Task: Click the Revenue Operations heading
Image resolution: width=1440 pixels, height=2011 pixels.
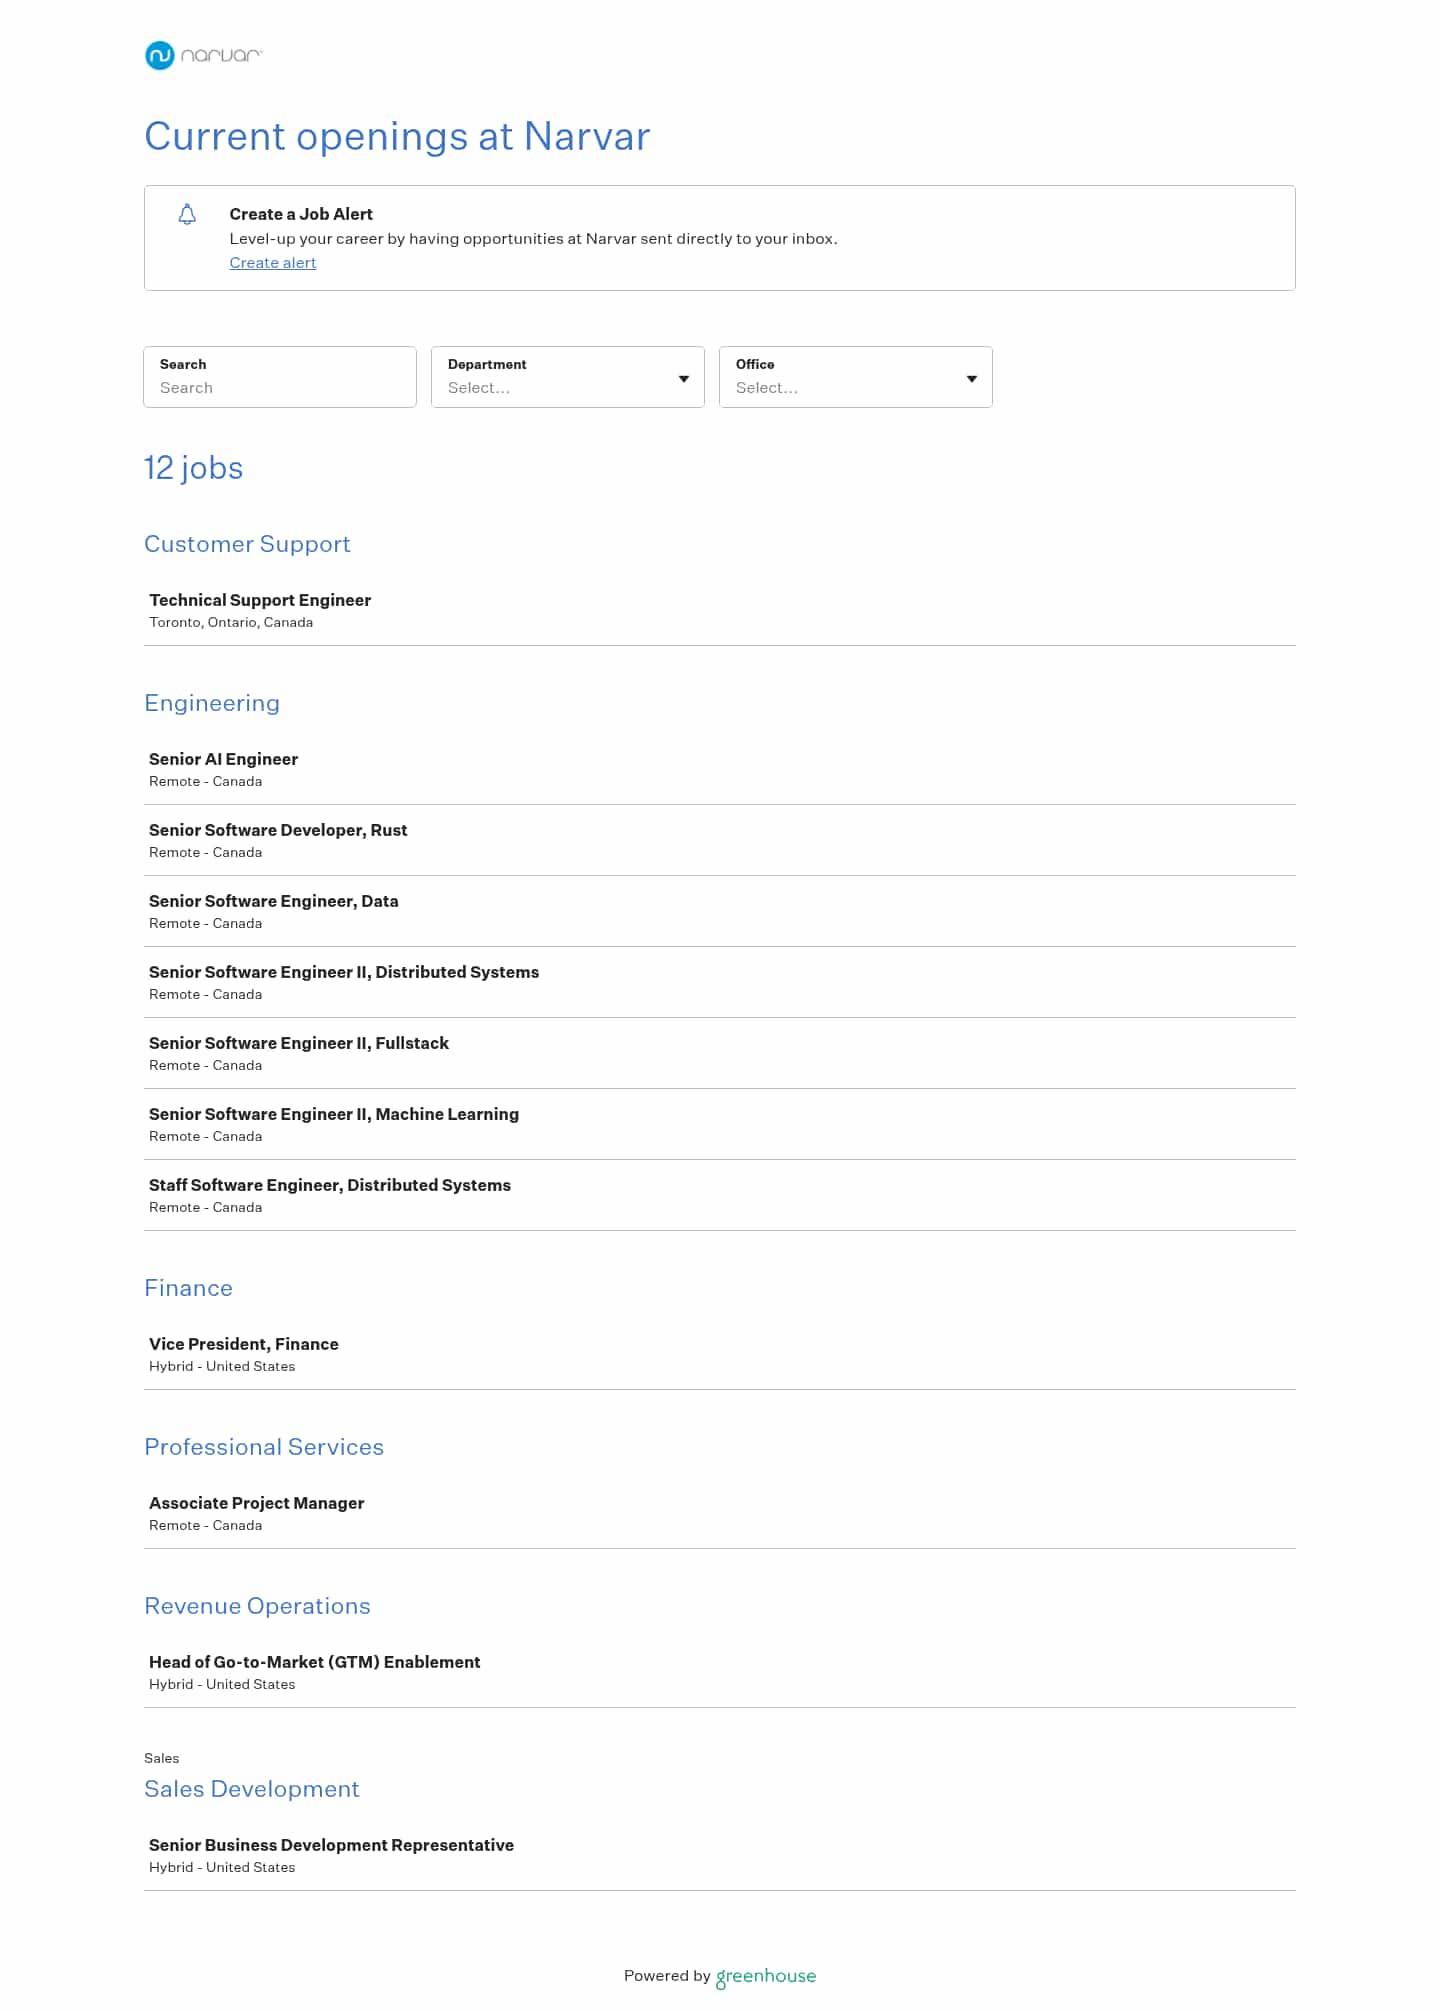Action: click(257, 1606)
